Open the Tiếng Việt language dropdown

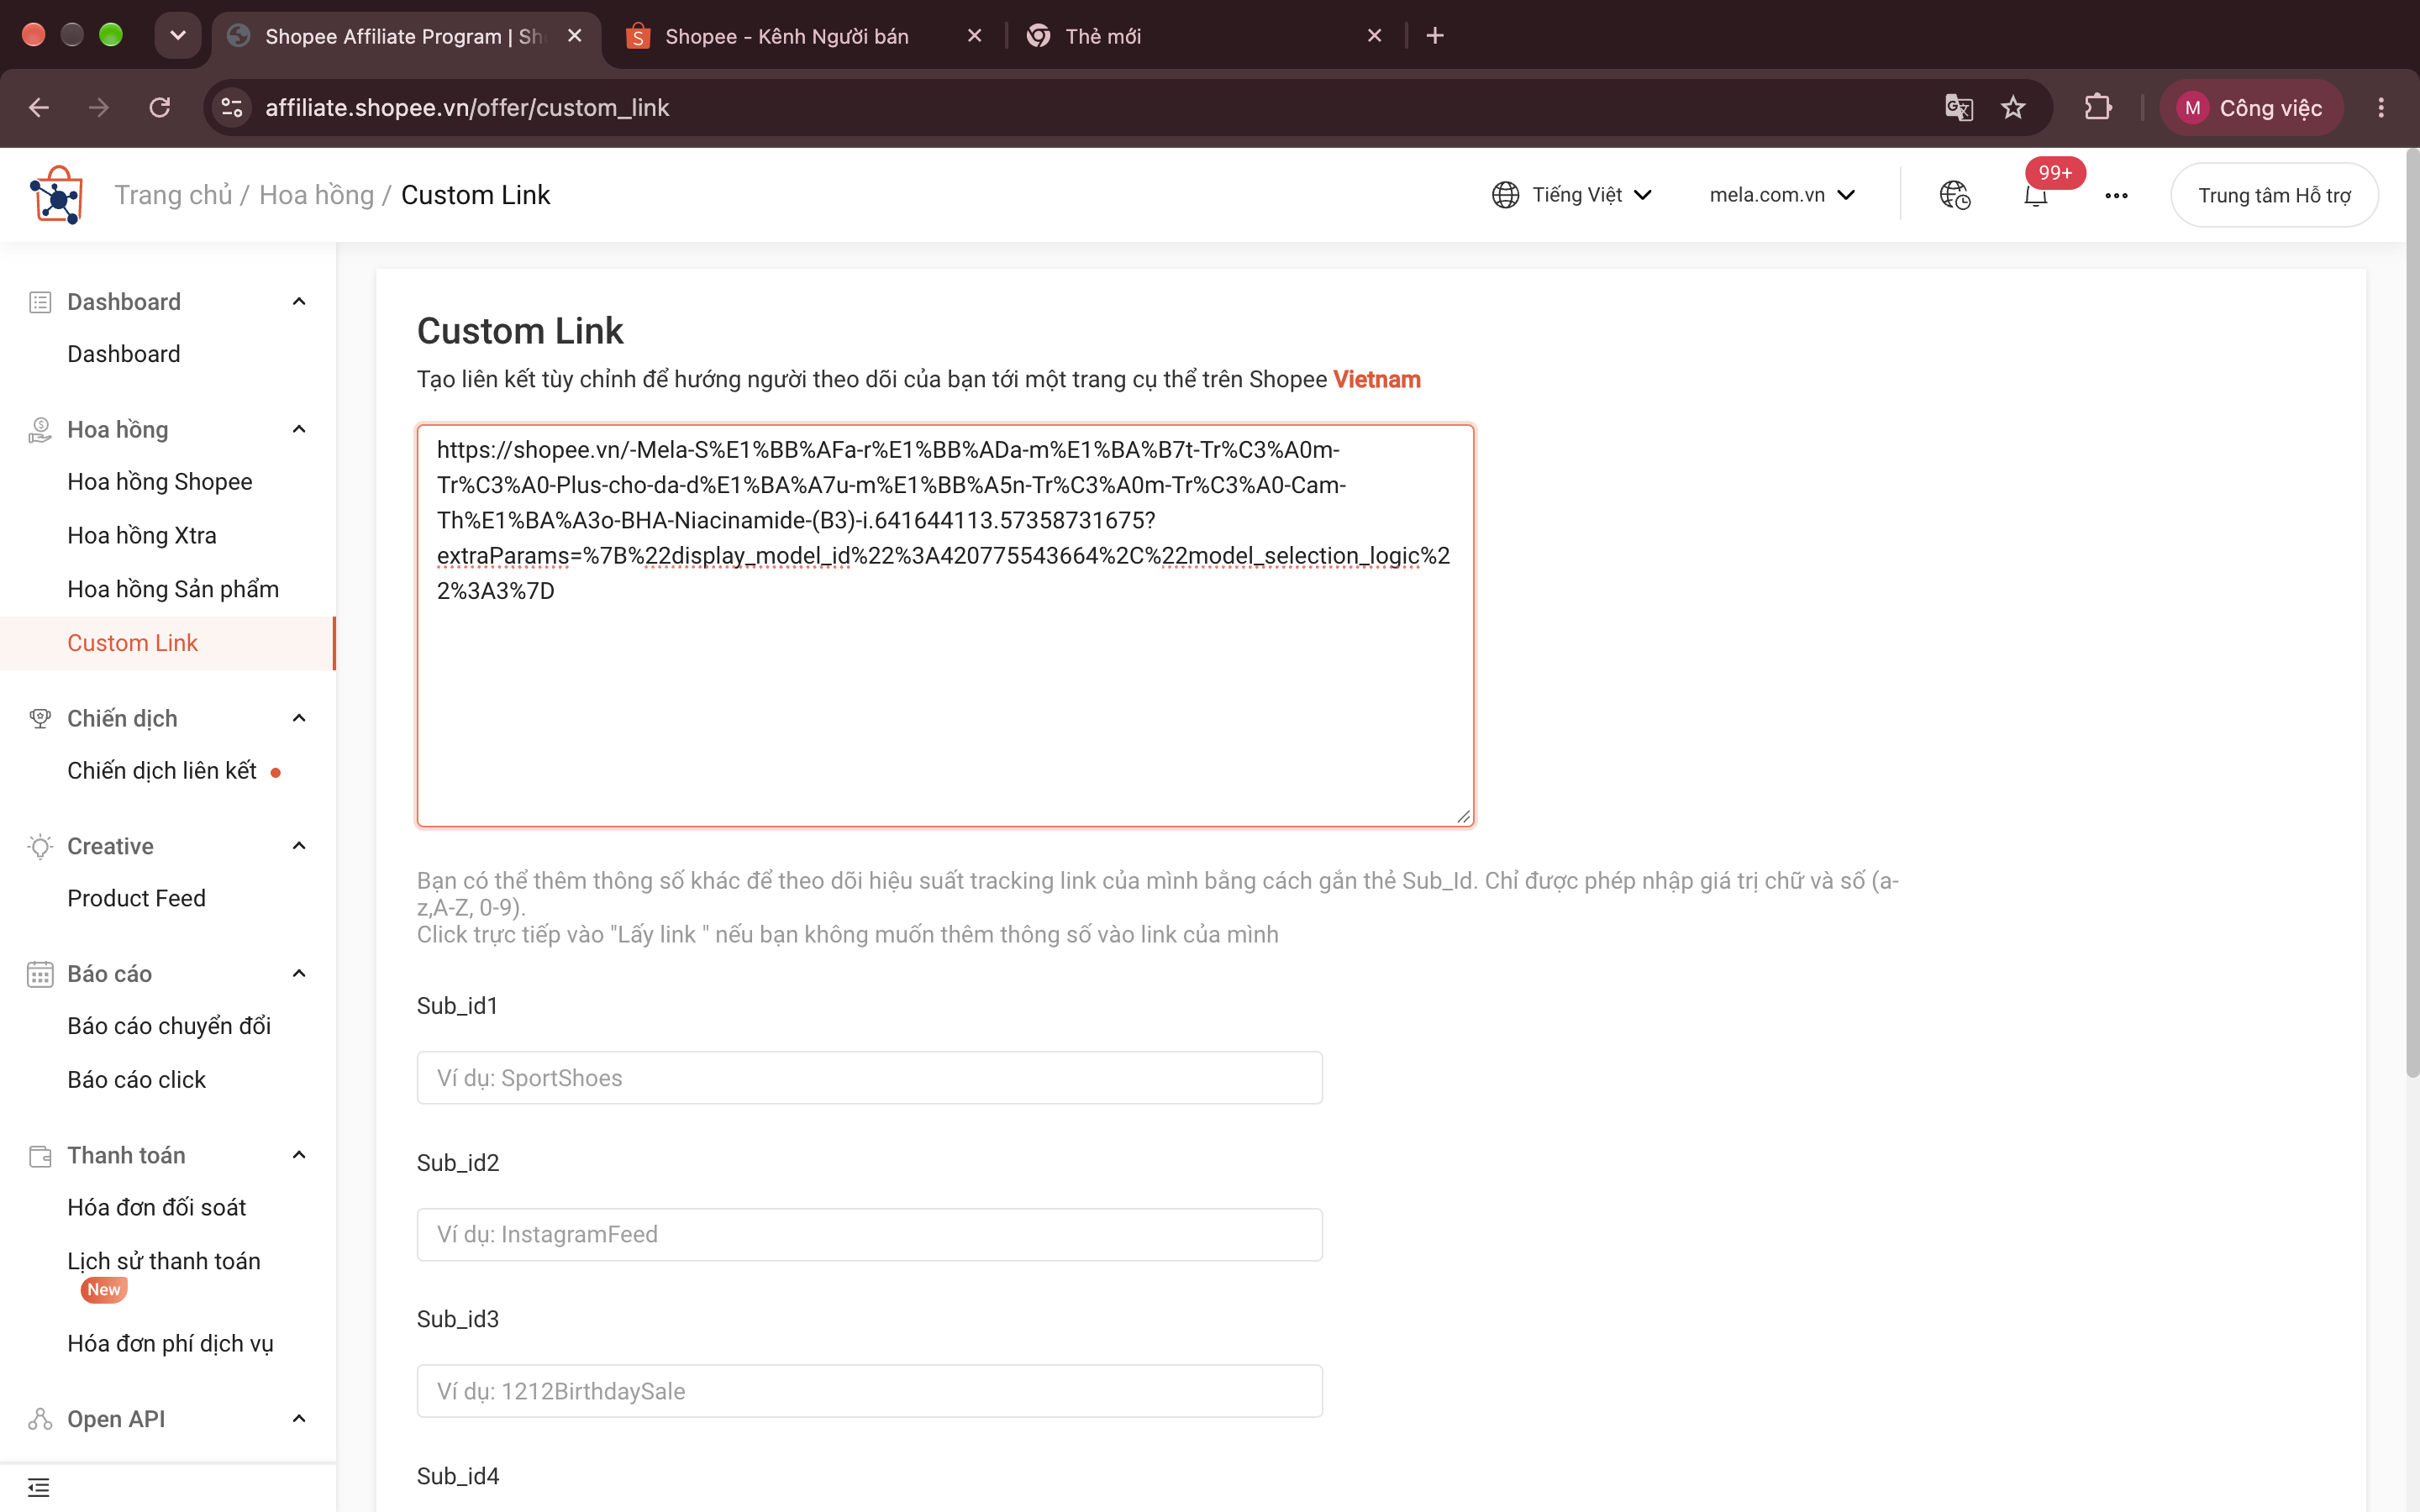click(x=1571, y=195)
